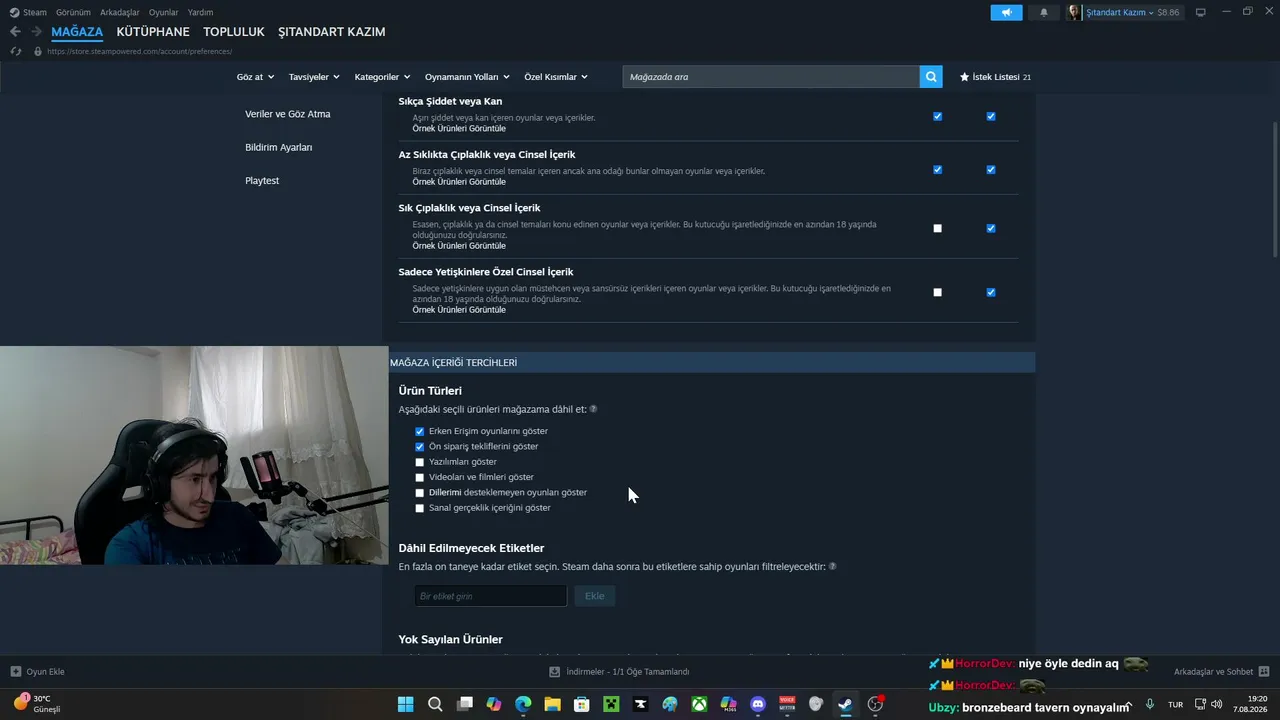Uncheck 'Erken Erişim oyunlarını göster'
The height and width of the screenshot is (720, 1280).
coord(420,431)
